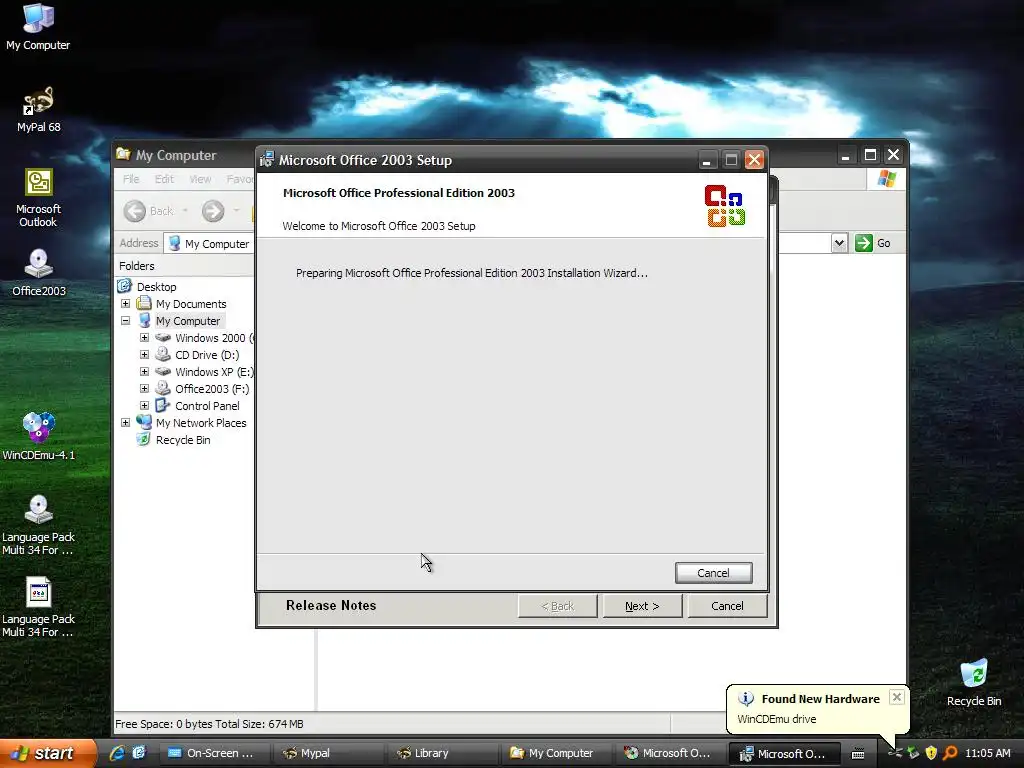
Task: Expand My Documents tree node
Action: [125, 304]
